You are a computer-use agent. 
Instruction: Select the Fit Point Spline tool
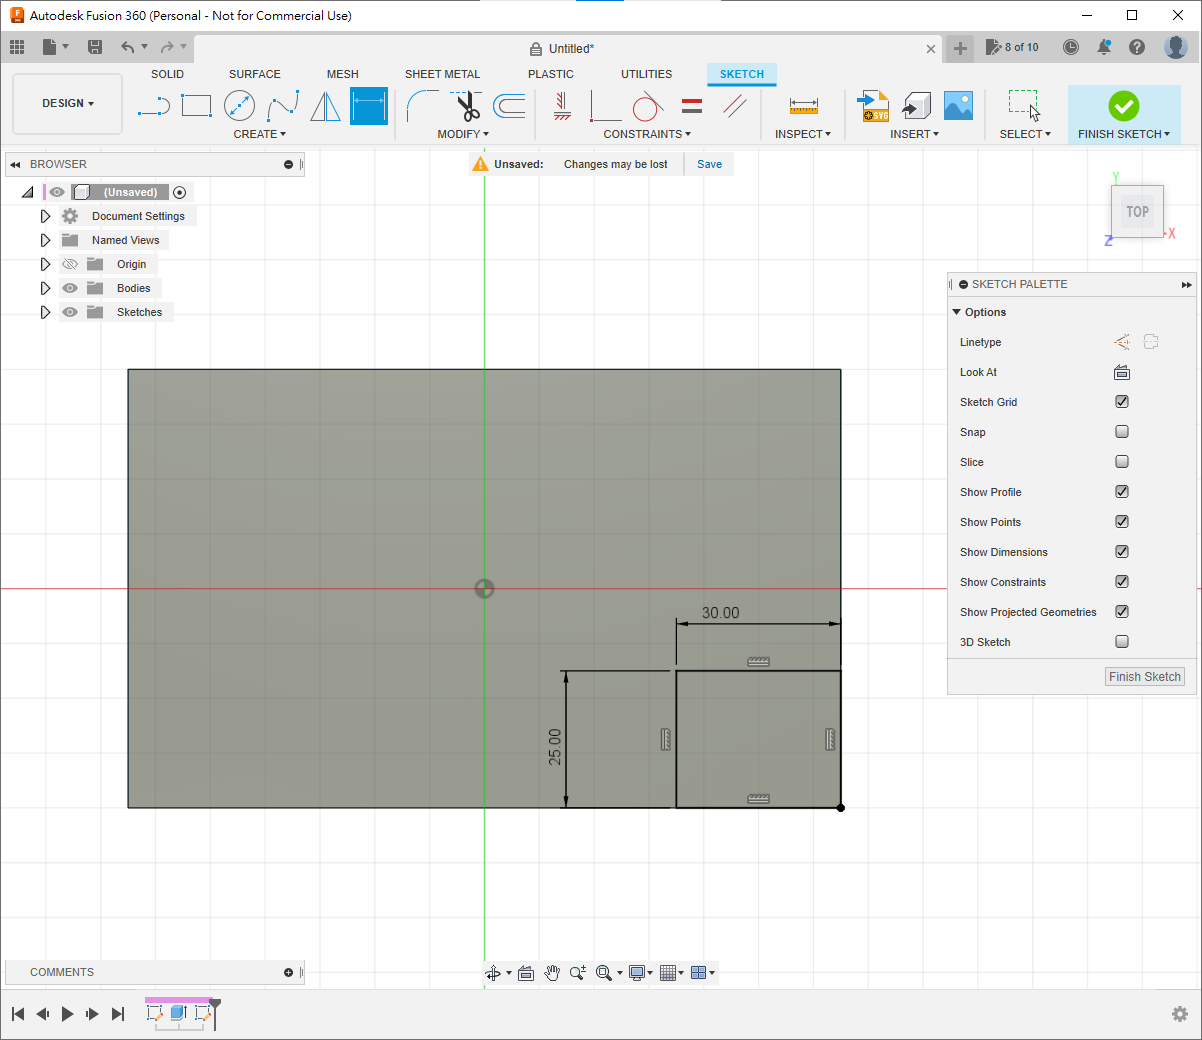tap(282, 106)
